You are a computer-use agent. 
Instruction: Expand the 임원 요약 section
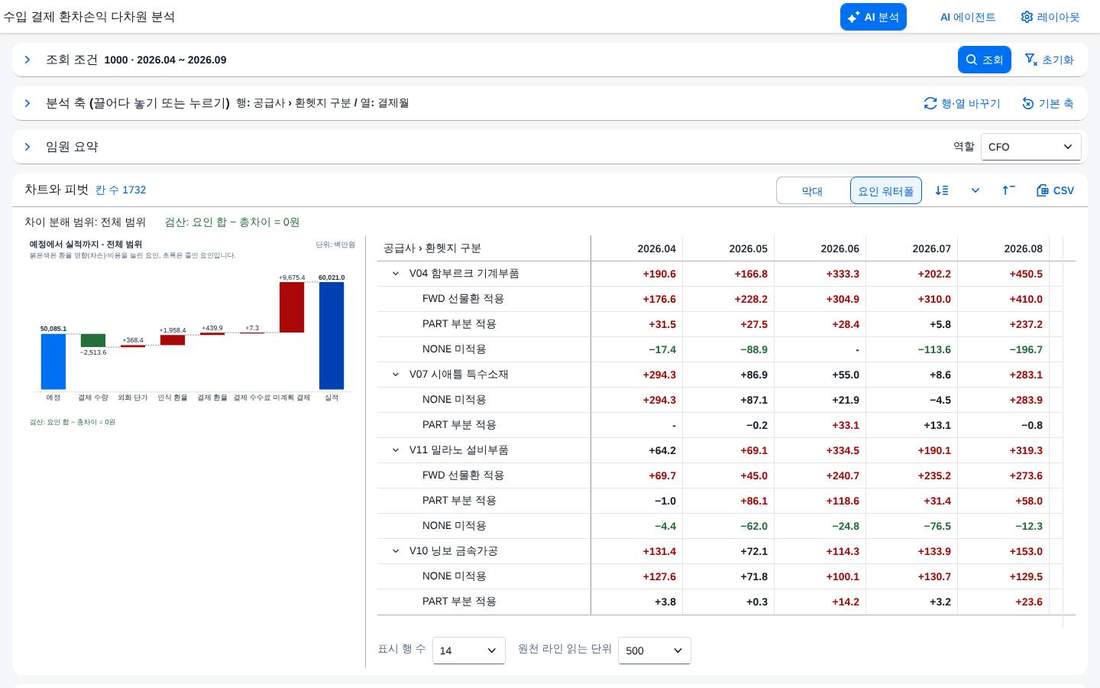(x=27, y=147)
